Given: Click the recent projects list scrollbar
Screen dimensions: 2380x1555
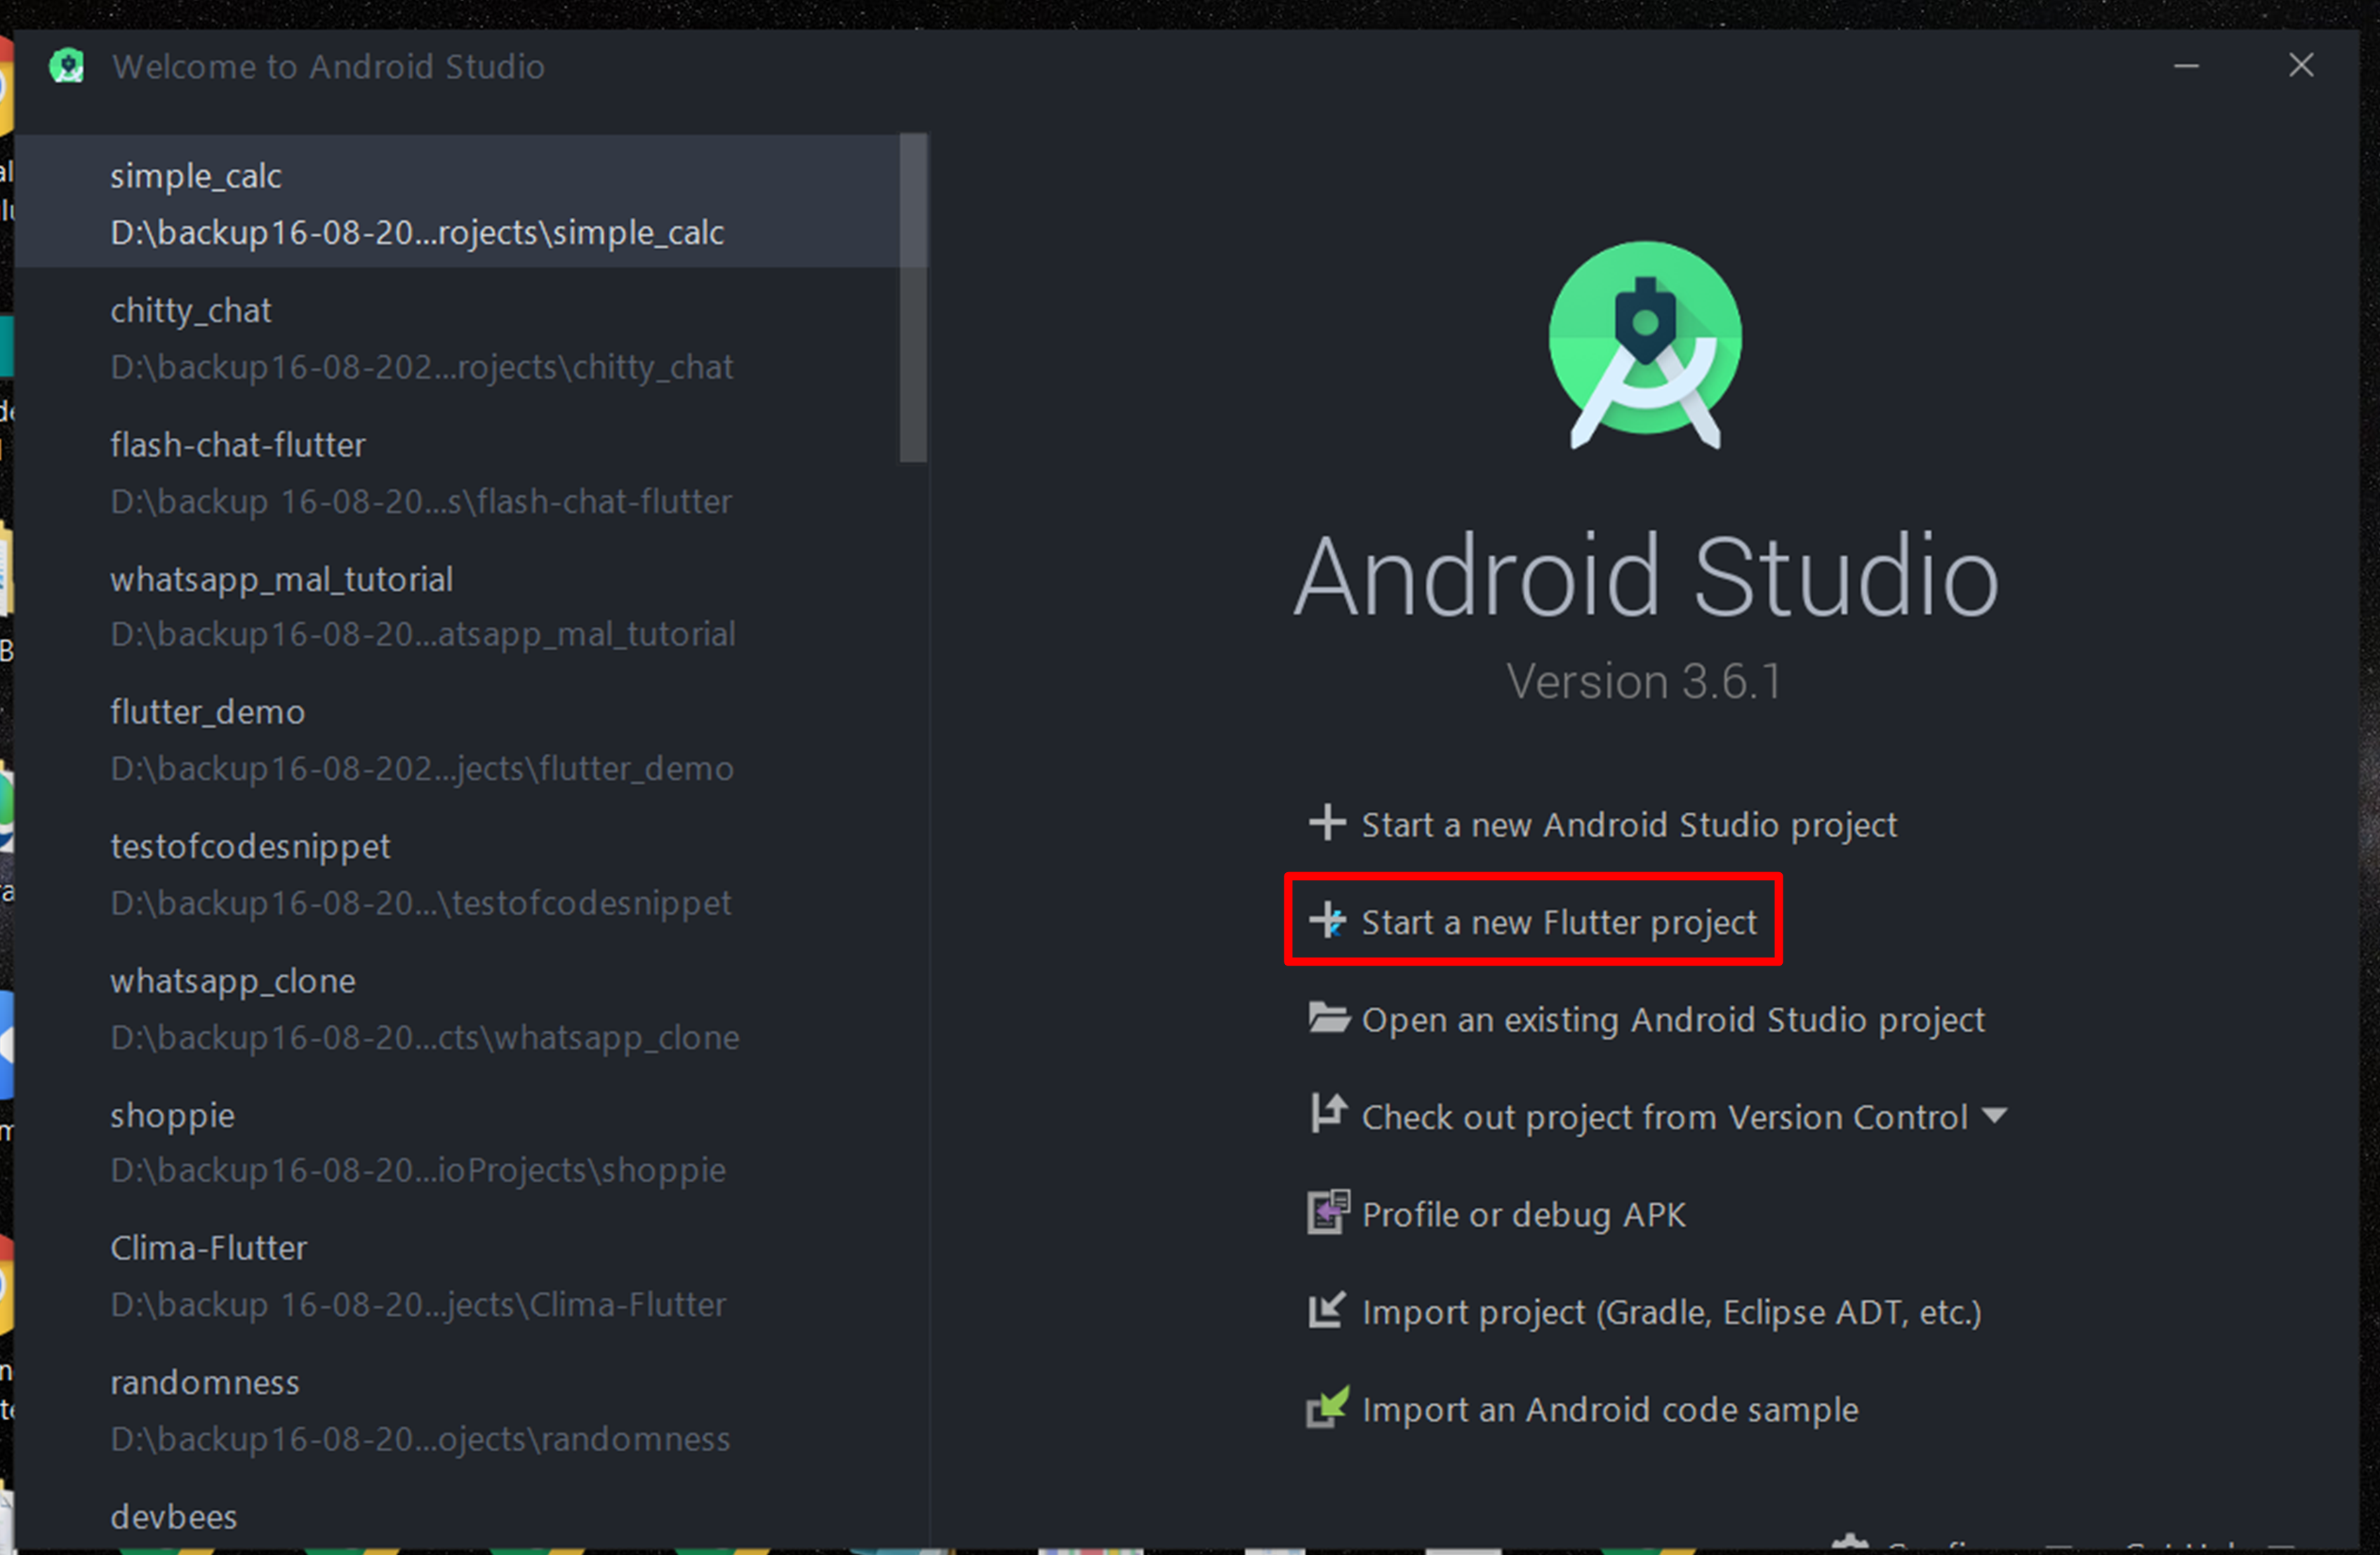Looking at the screenshot, I should point(912,298).
